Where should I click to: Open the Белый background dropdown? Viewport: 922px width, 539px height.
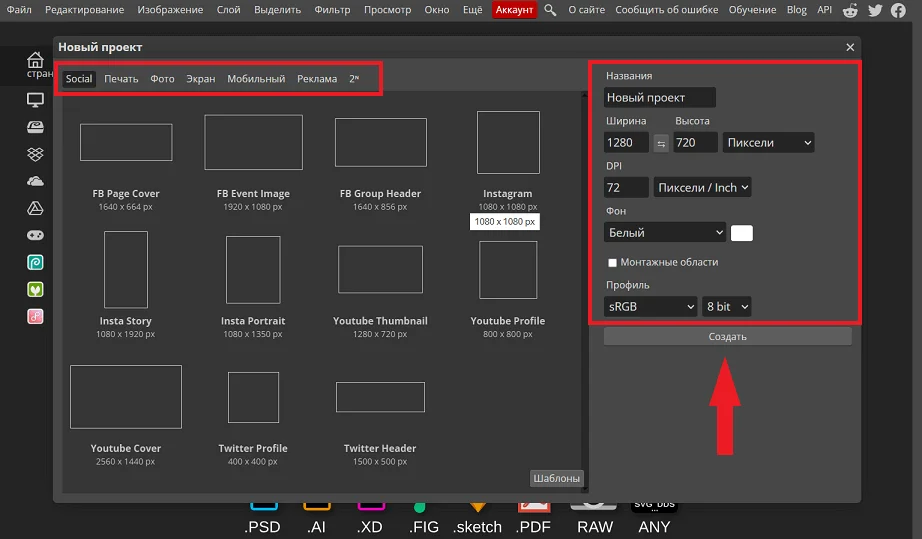[665, 232]
